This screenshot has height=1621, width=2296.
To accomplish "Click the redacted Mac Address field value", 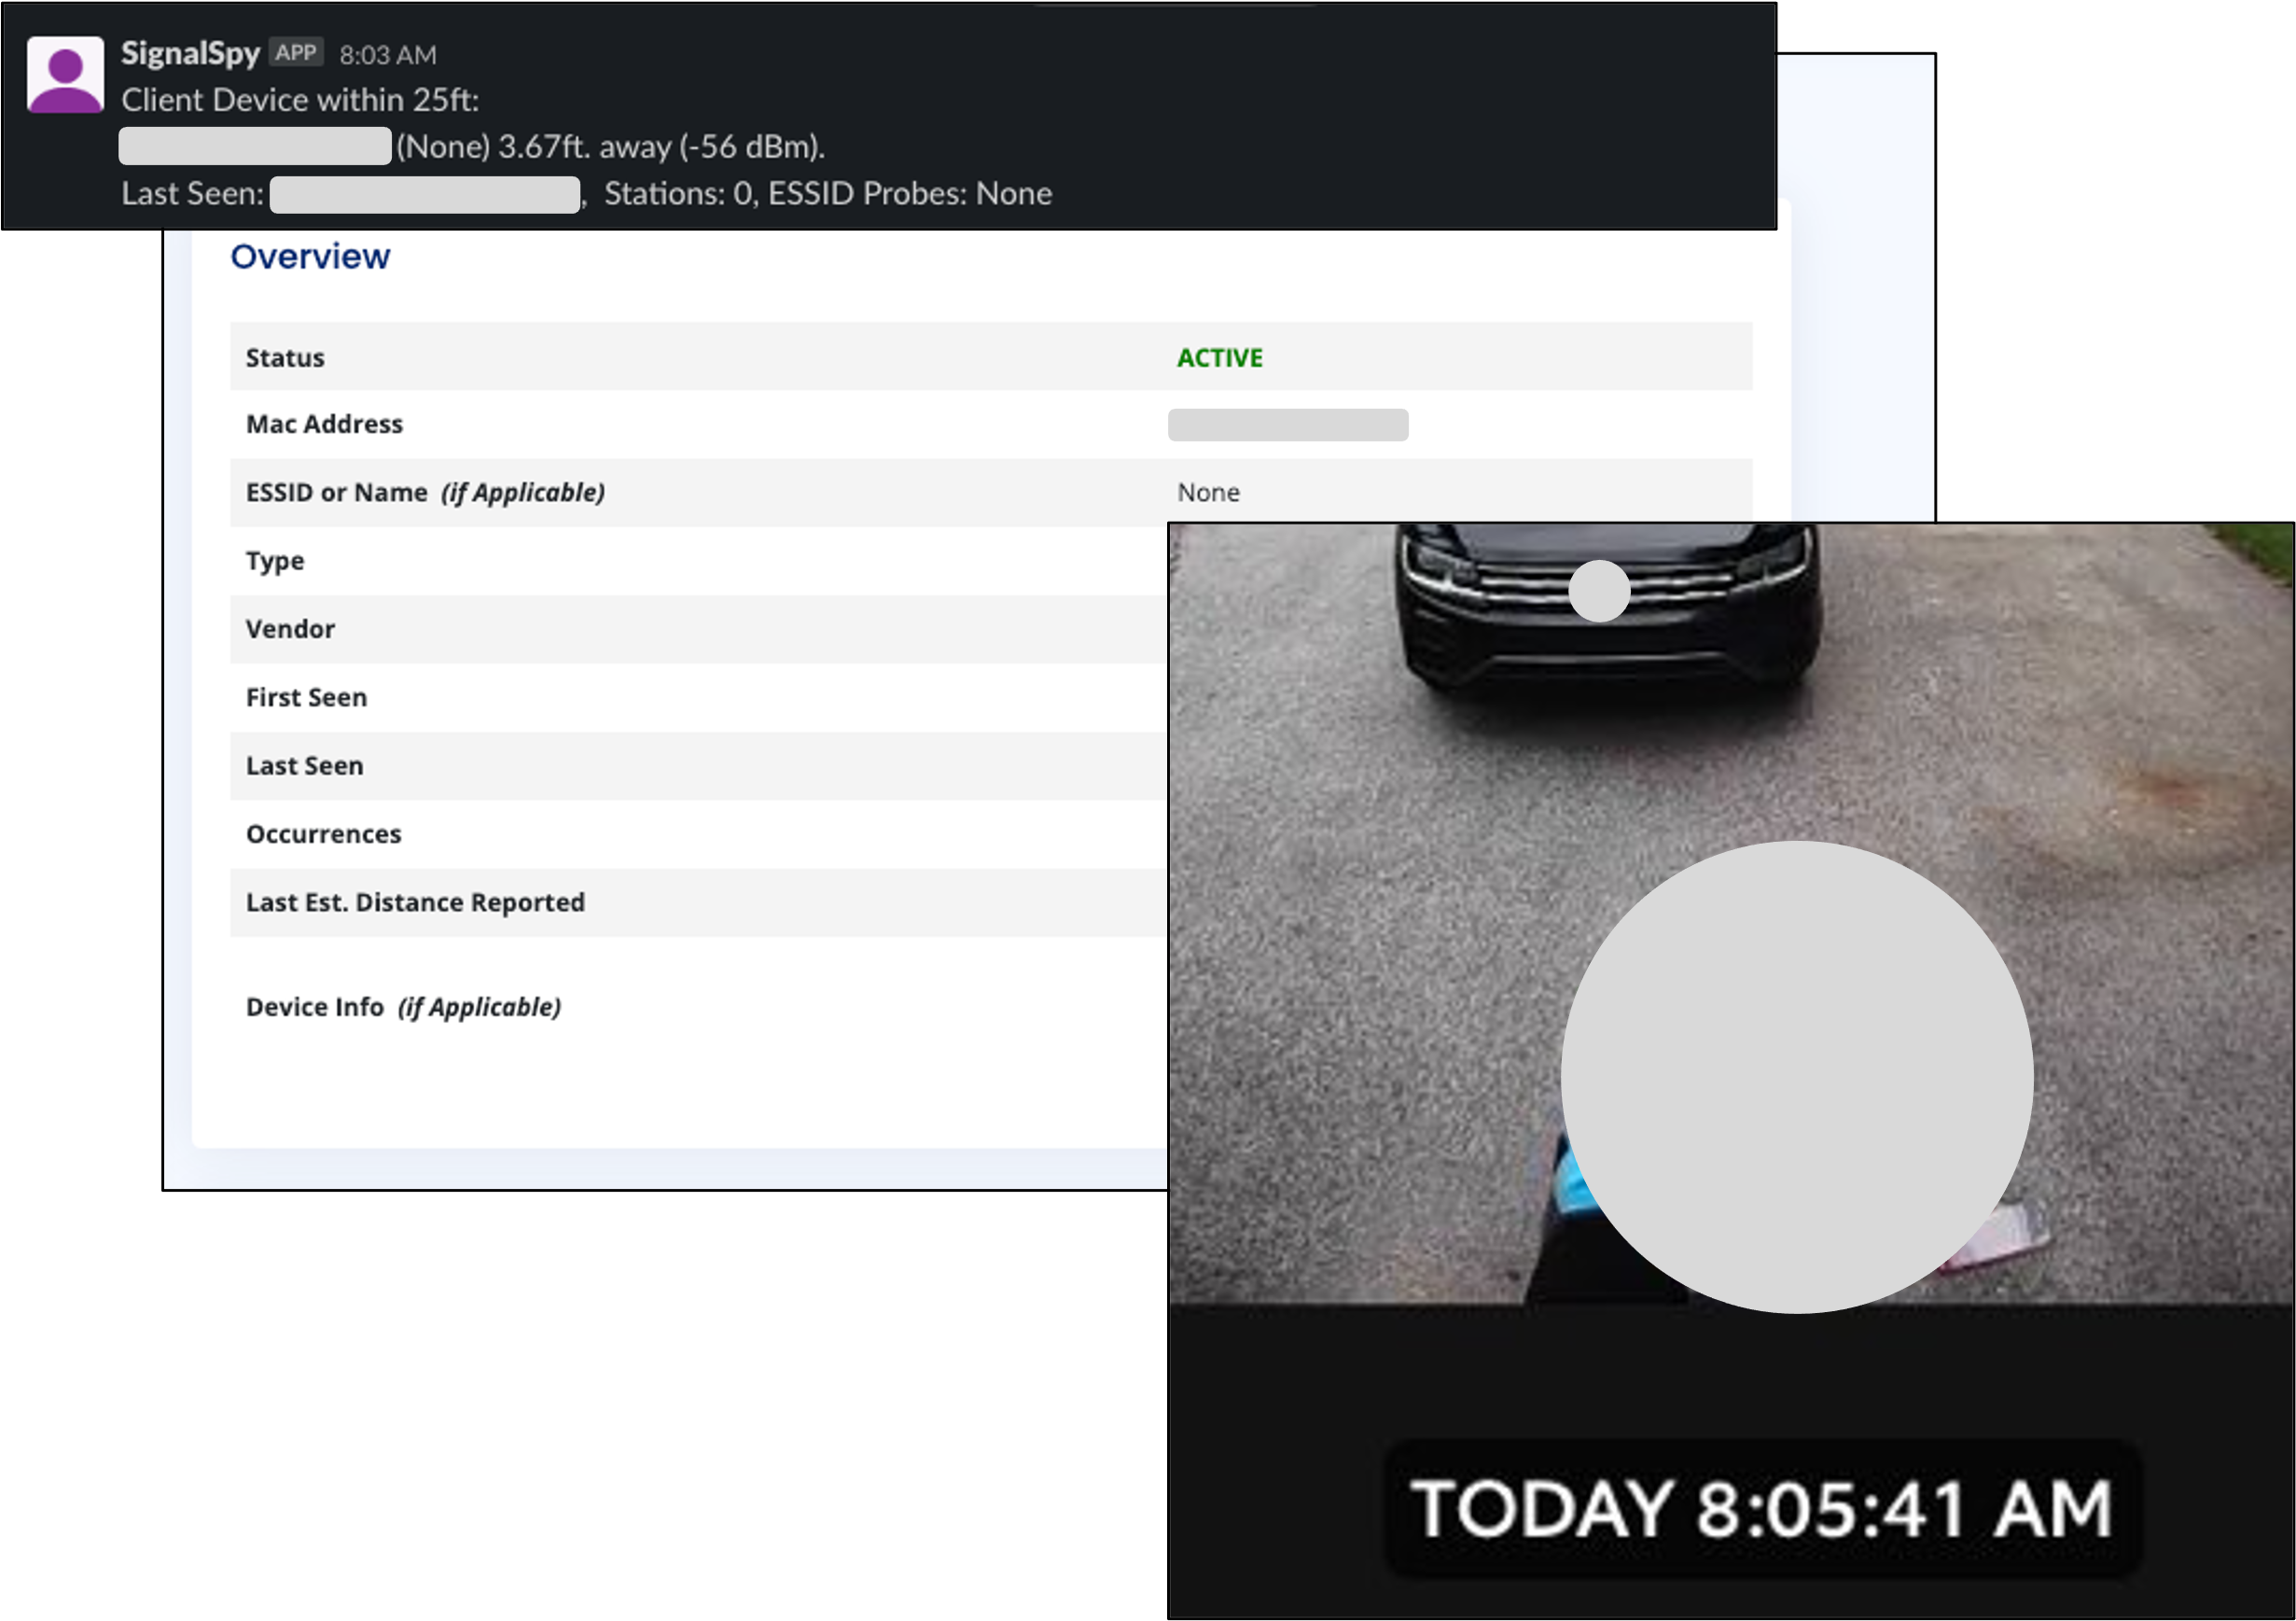I will pyautogui.click(x=1287, y=425).
